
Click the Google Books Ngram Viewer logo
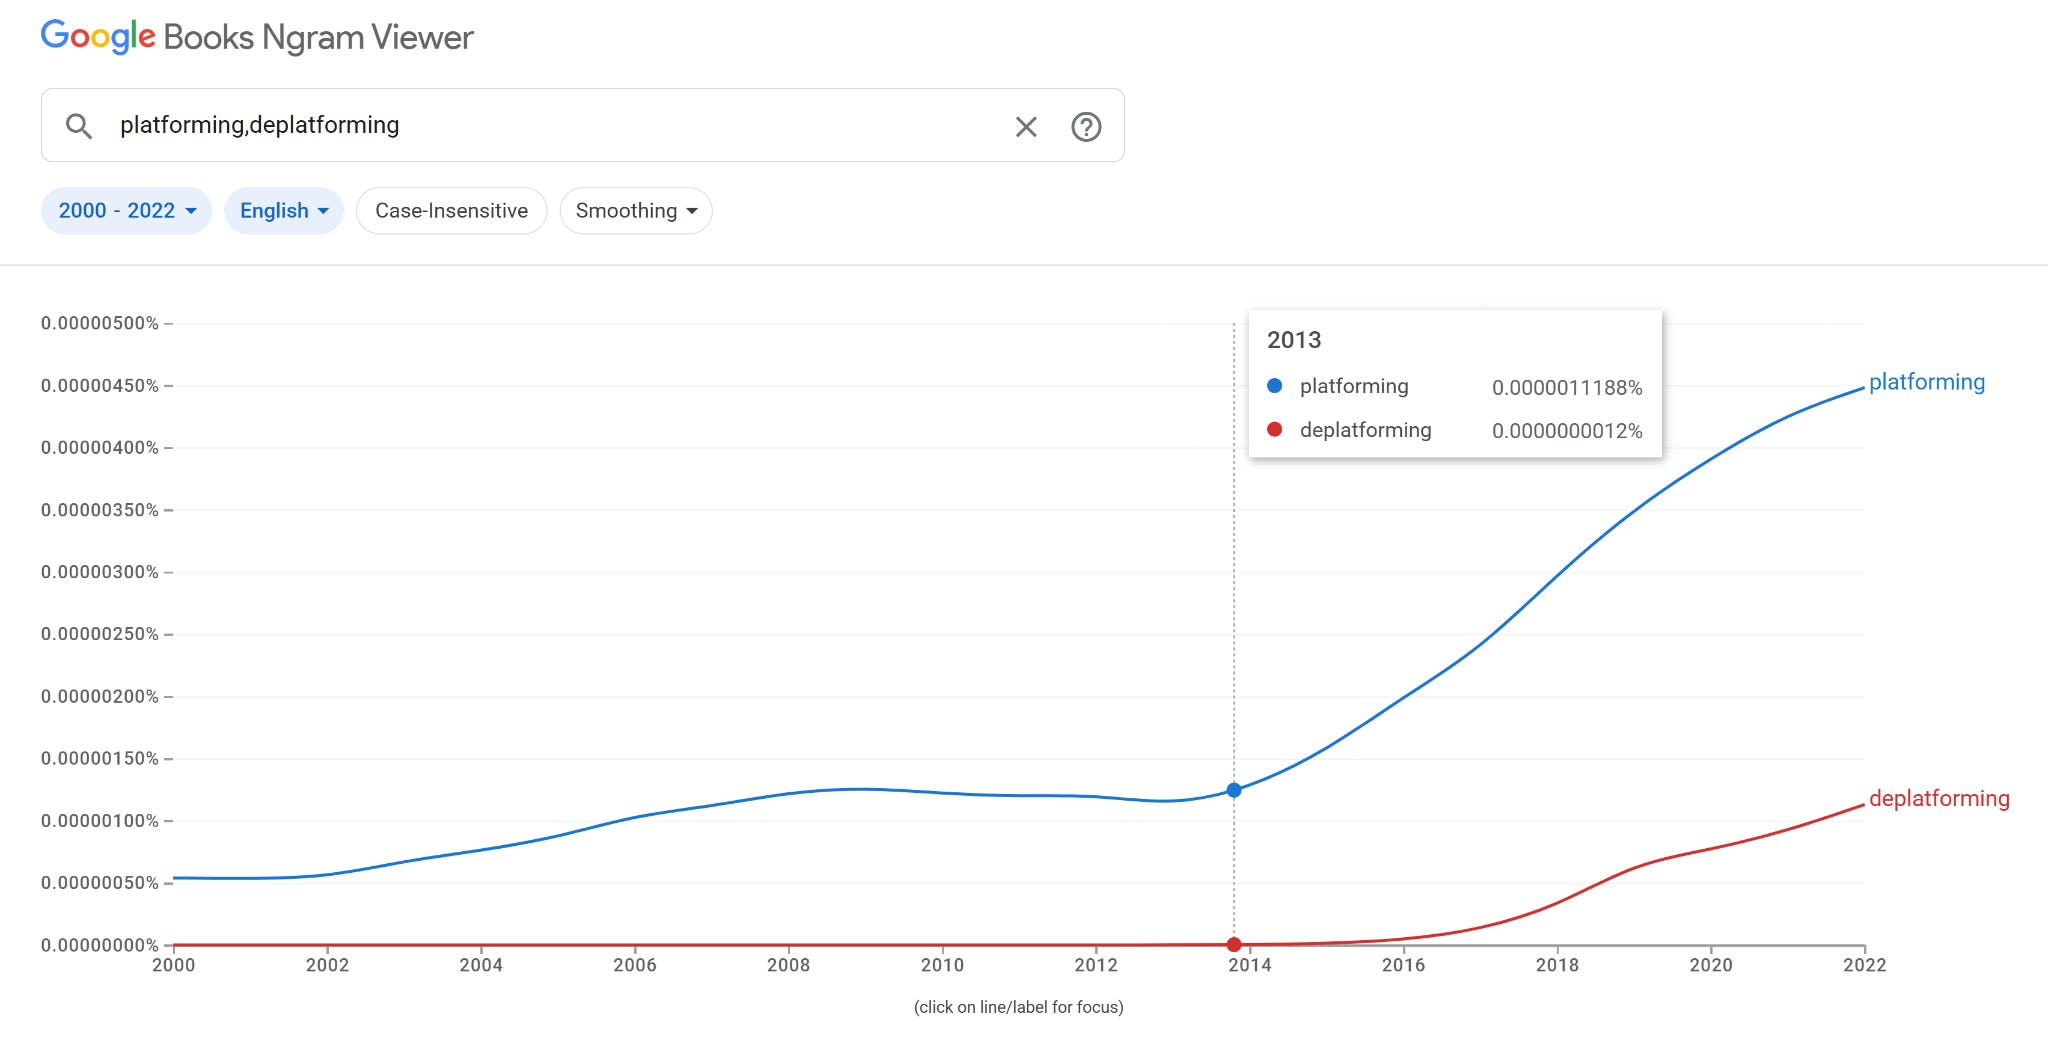[257, 37]
